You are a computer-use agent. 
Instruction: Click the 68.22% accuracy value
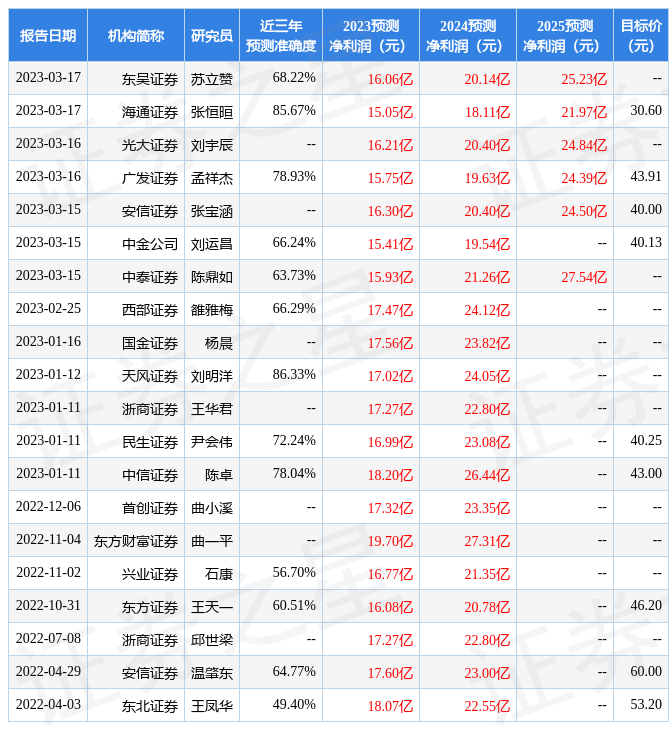coord(294,77)
